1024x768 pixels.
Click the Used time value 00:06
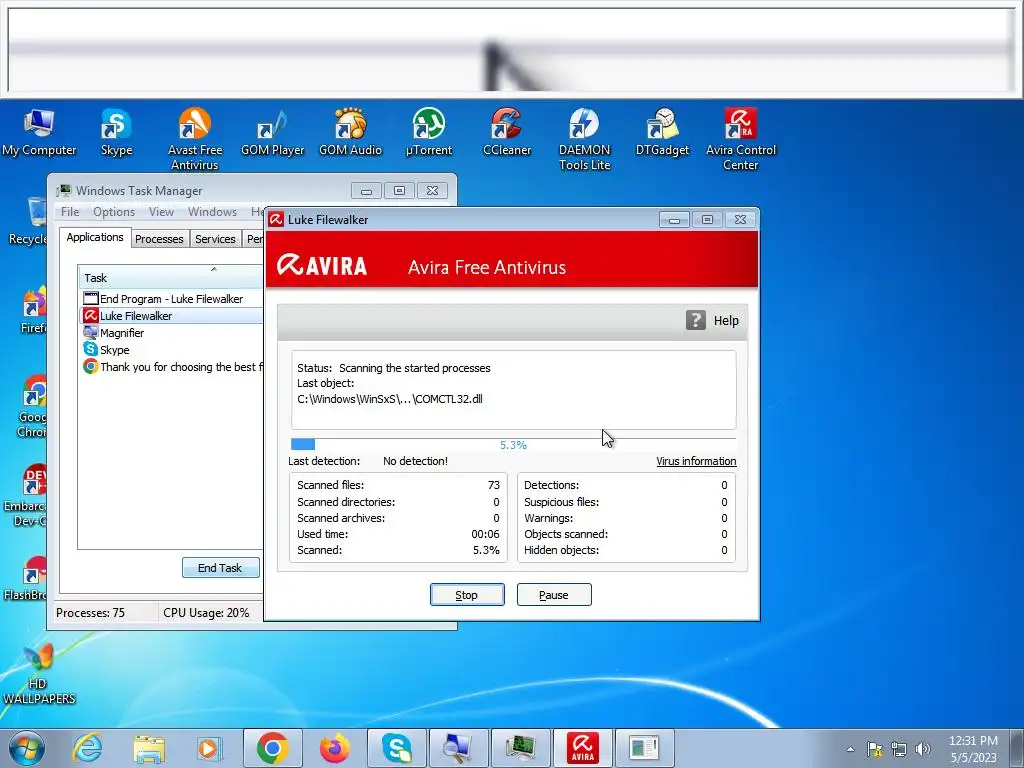(485, 534)
